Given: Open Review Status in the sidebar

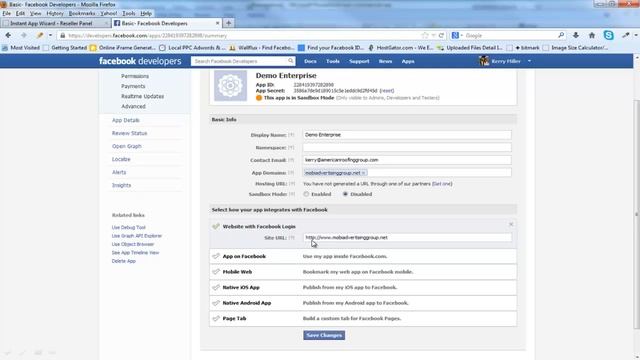Looking at the screenshot, I should (x=129, y=133).
